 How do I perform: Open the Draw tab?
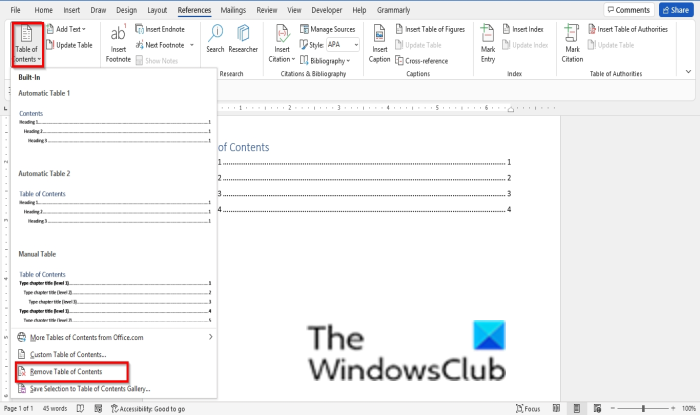98,10
